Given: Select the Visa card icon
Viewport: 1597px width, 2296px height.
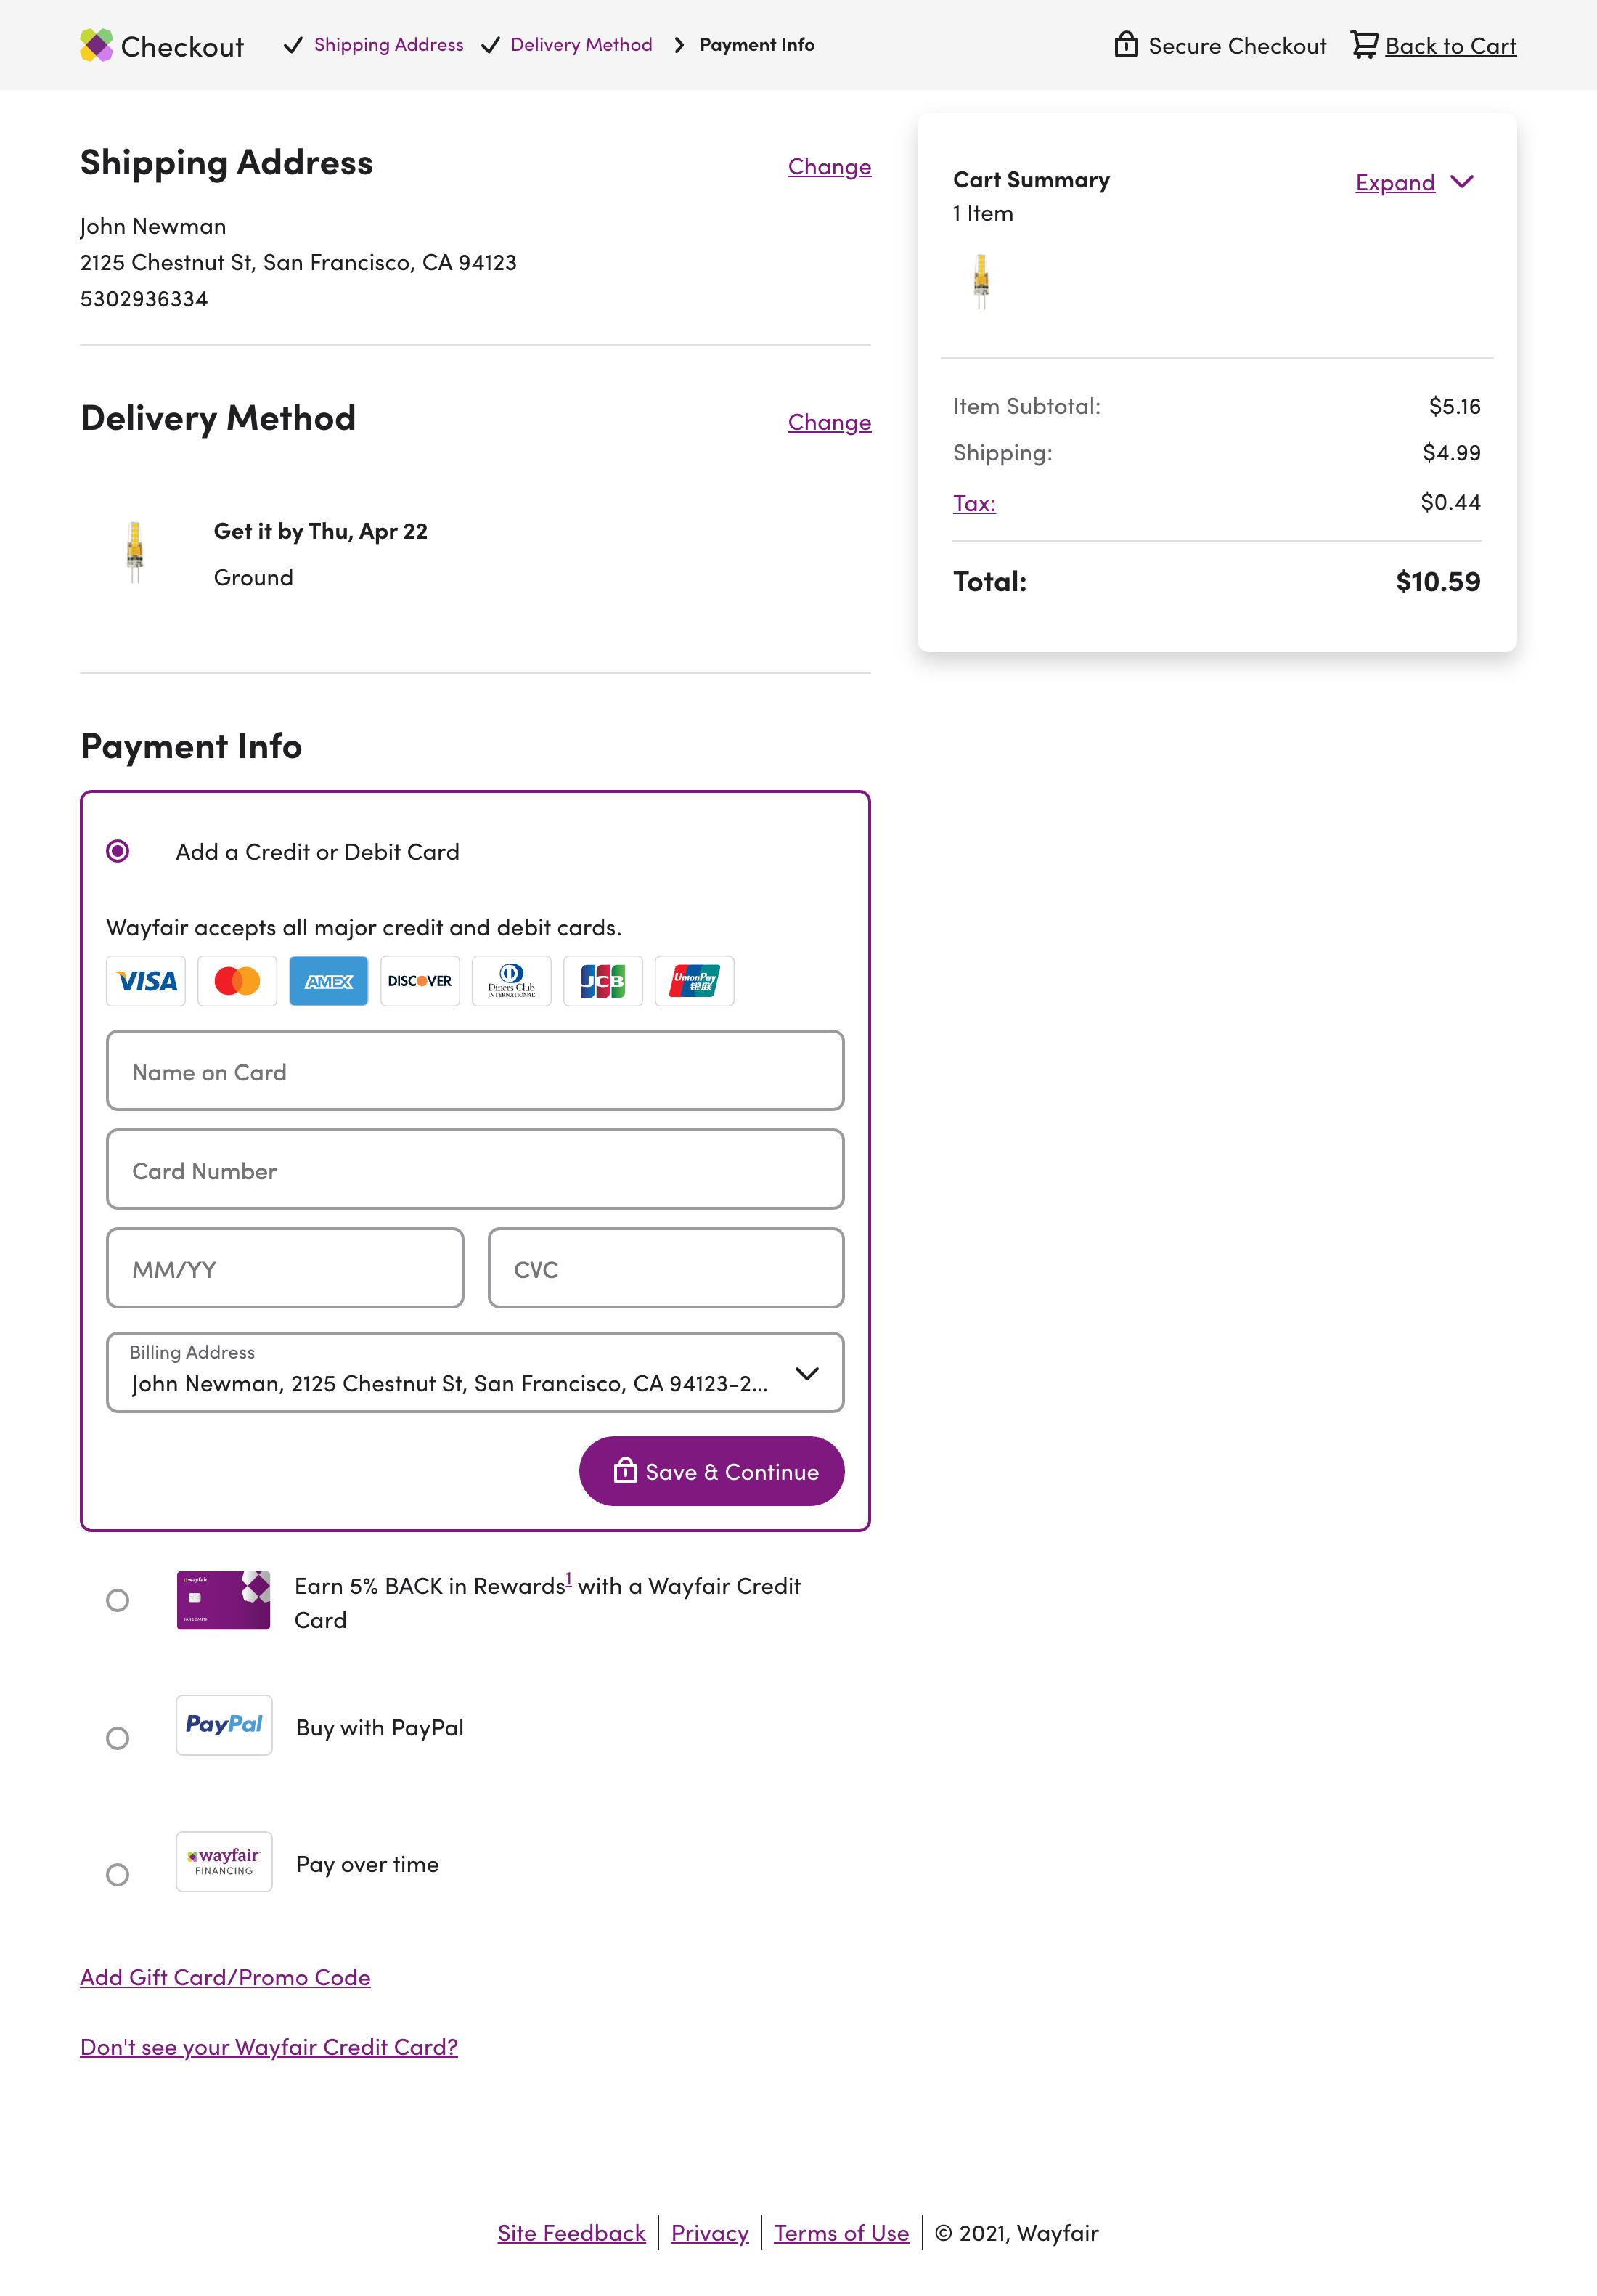Looking at the screenshot, I should (x=145, y=981).
